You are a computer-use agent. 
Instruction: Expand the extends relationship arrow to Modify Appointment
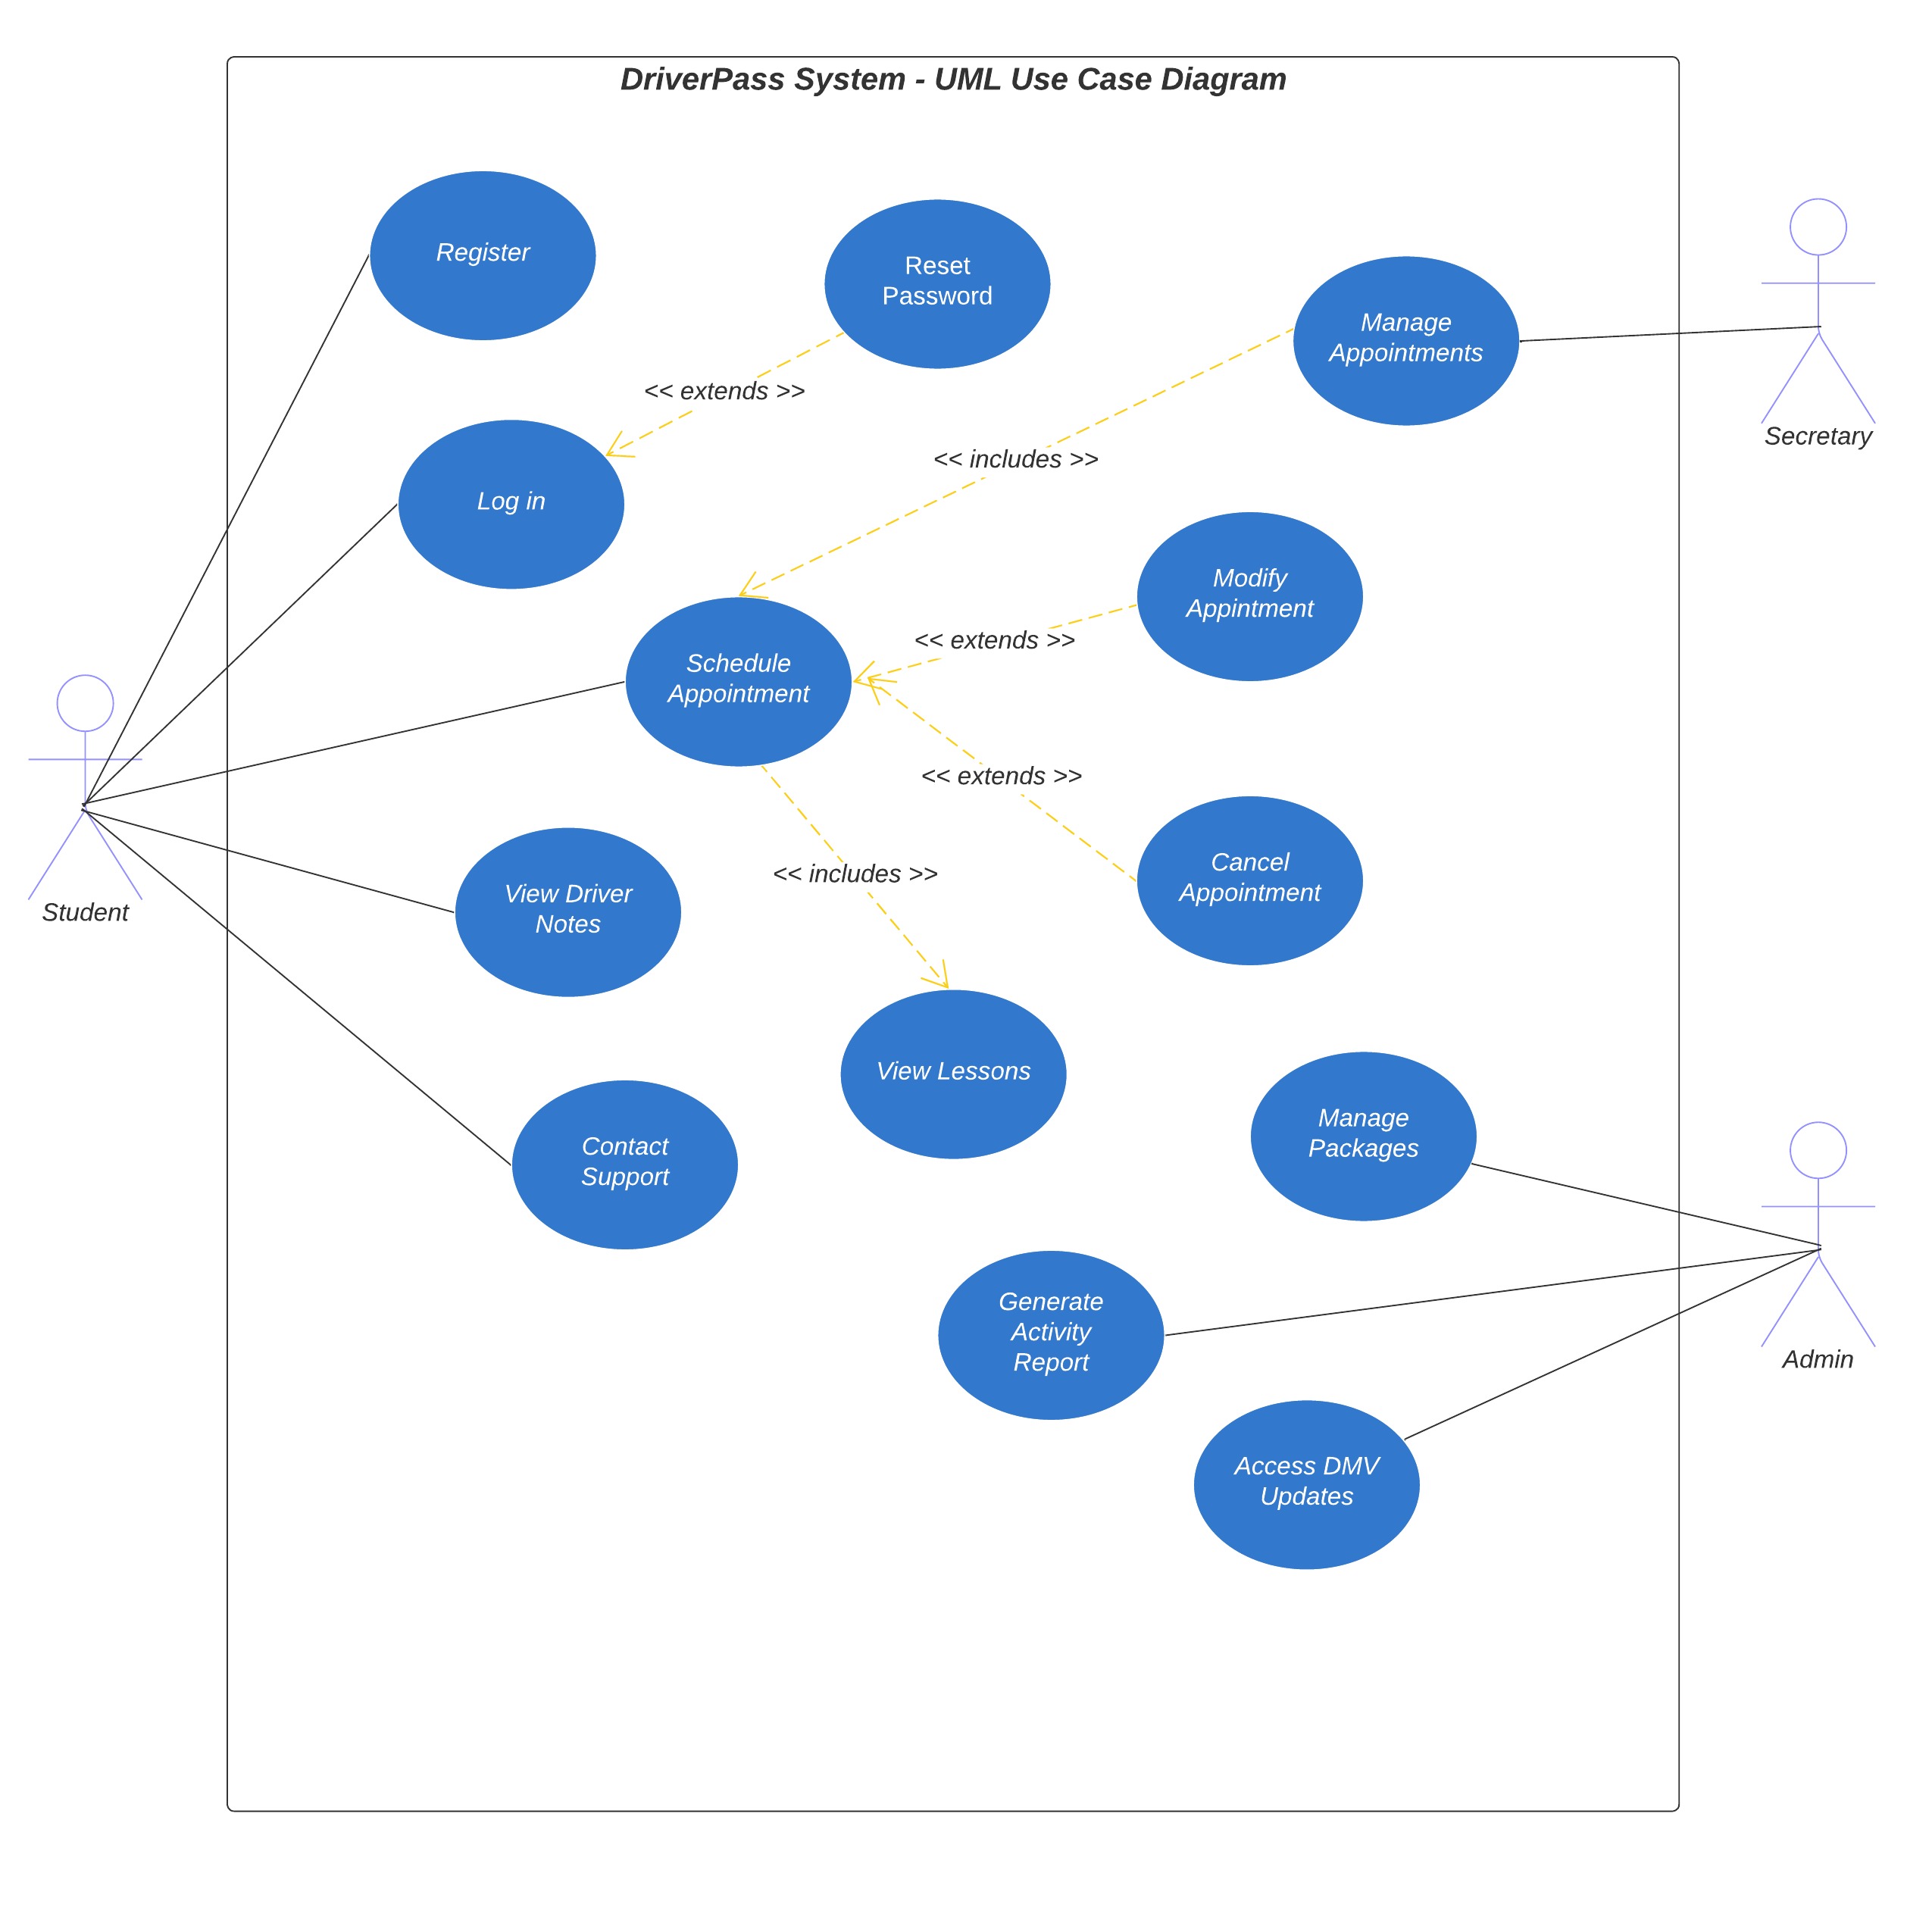(x=1024, y=617)
